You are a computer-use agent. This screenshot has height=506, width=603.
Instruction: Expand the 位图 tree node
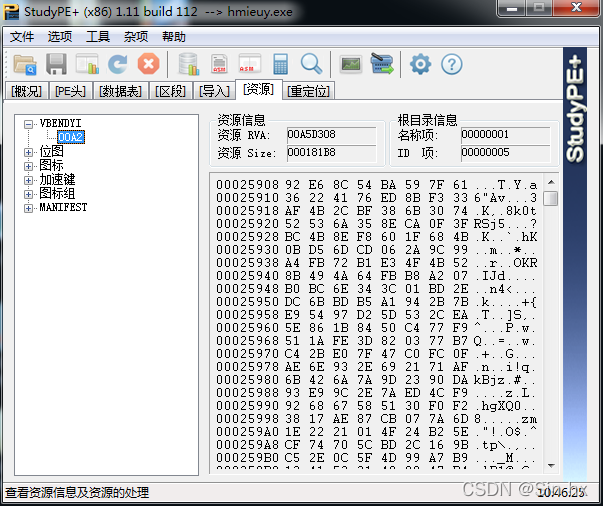point(28,152)
